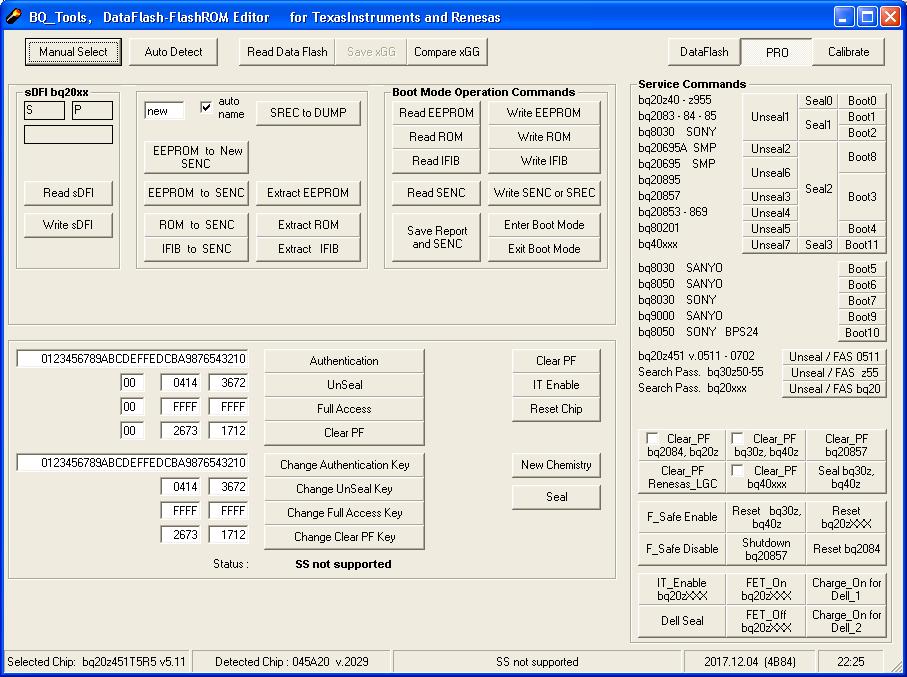Click Save Report and SENC
907x677 pixels.
point(436,237)
